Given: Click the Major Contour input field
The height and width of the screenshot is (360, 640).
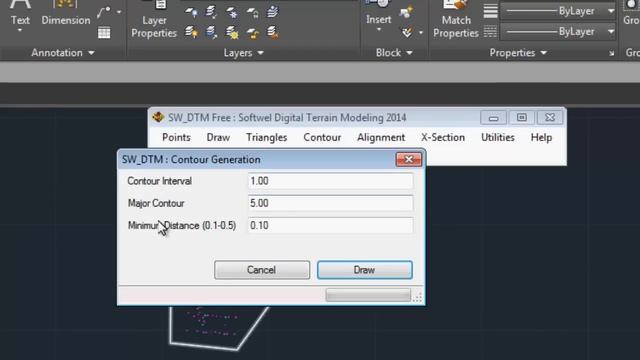Looking at the screenshot, I should click(330, 203).
